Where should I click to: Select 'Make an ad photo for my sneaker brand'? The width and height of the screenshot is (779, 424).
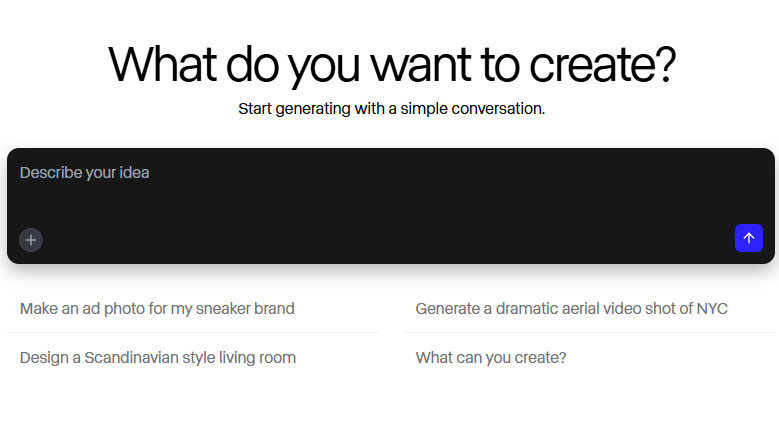[157, 309]
